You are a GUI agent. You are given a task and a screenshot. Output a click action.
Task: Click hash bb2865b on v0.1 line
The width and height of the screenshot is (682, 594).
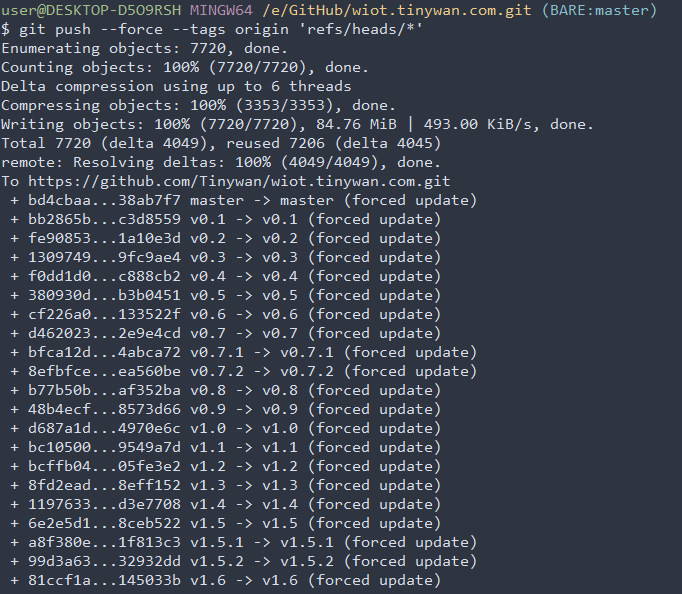point(60,219)
